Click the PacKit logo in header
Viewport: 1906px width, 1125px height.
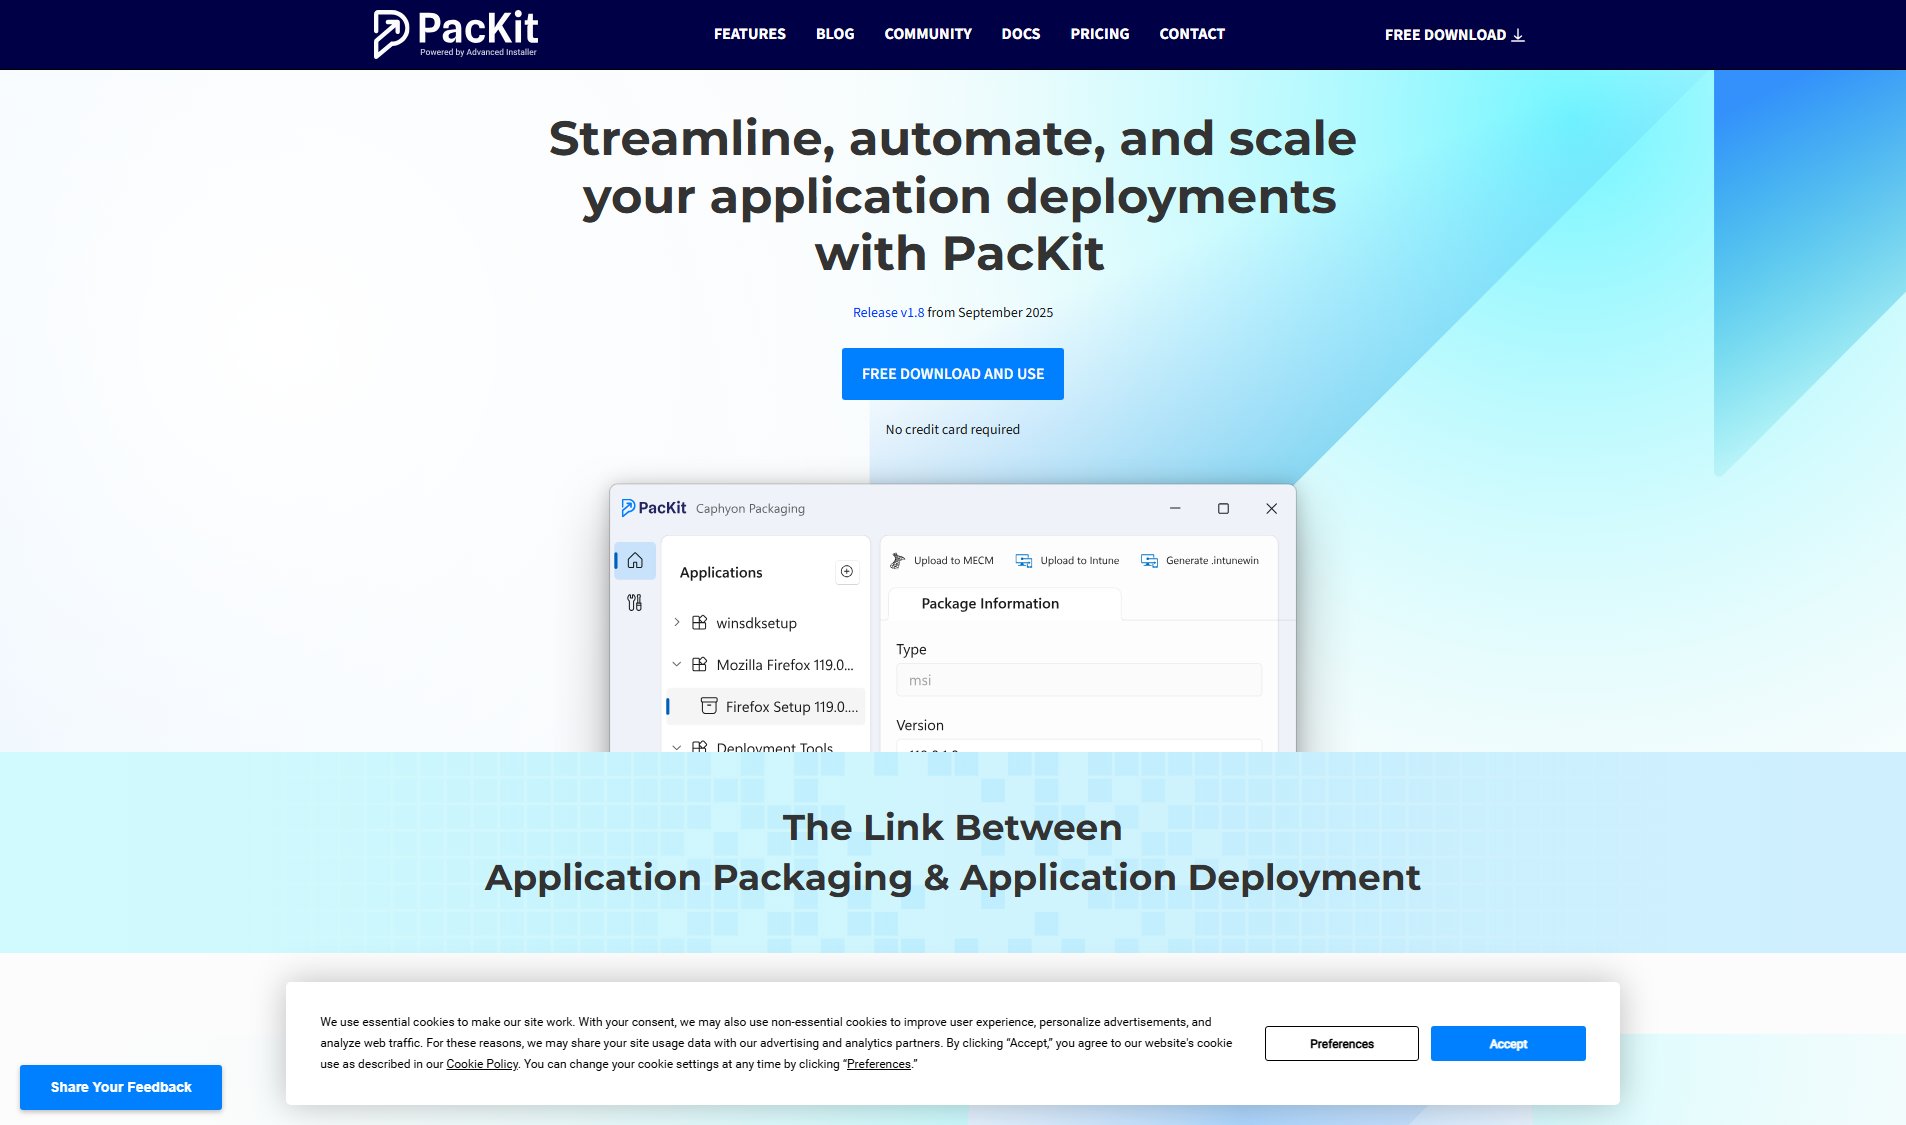point(456,34)
